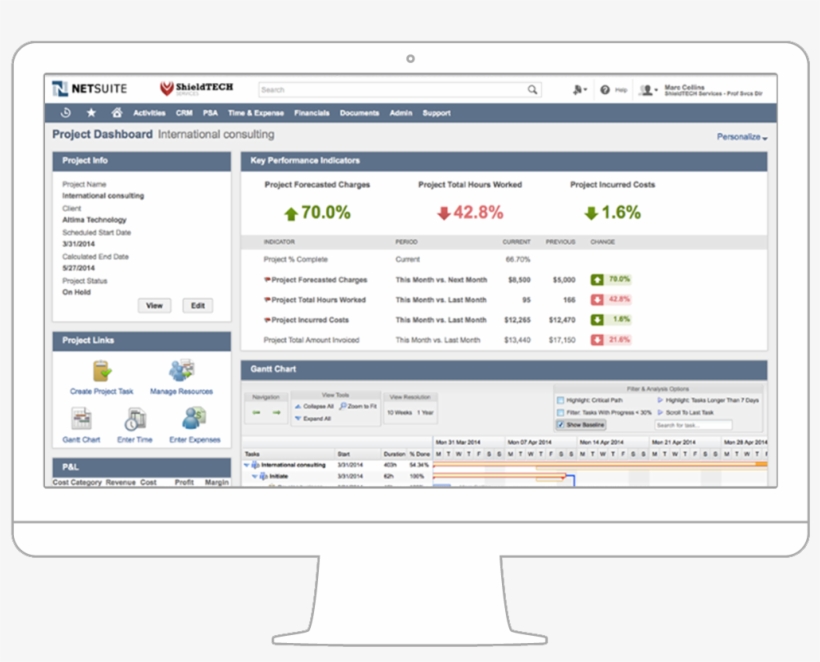820x662 pixels.
Task: Click the Edit button in Project Info
Action: click(197, 305)
